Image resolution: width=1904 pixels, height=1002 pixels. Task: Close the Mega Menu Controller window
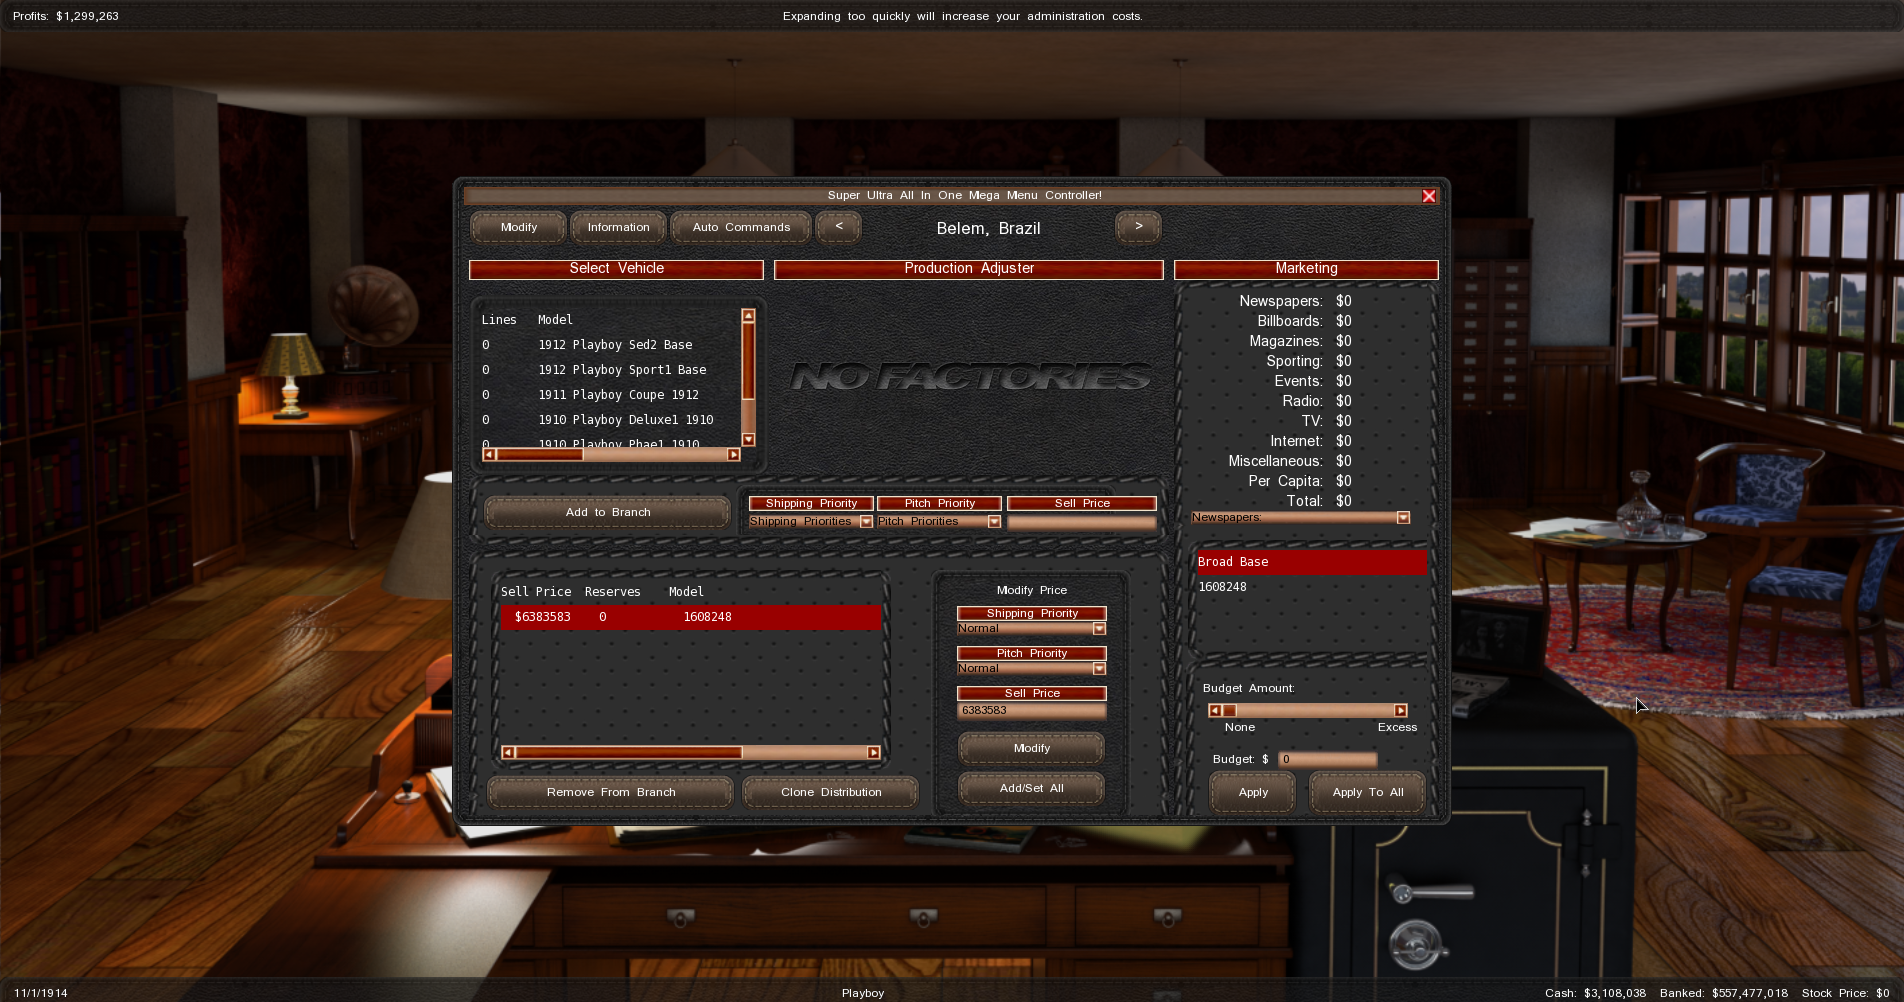(x=1429, y=196)
